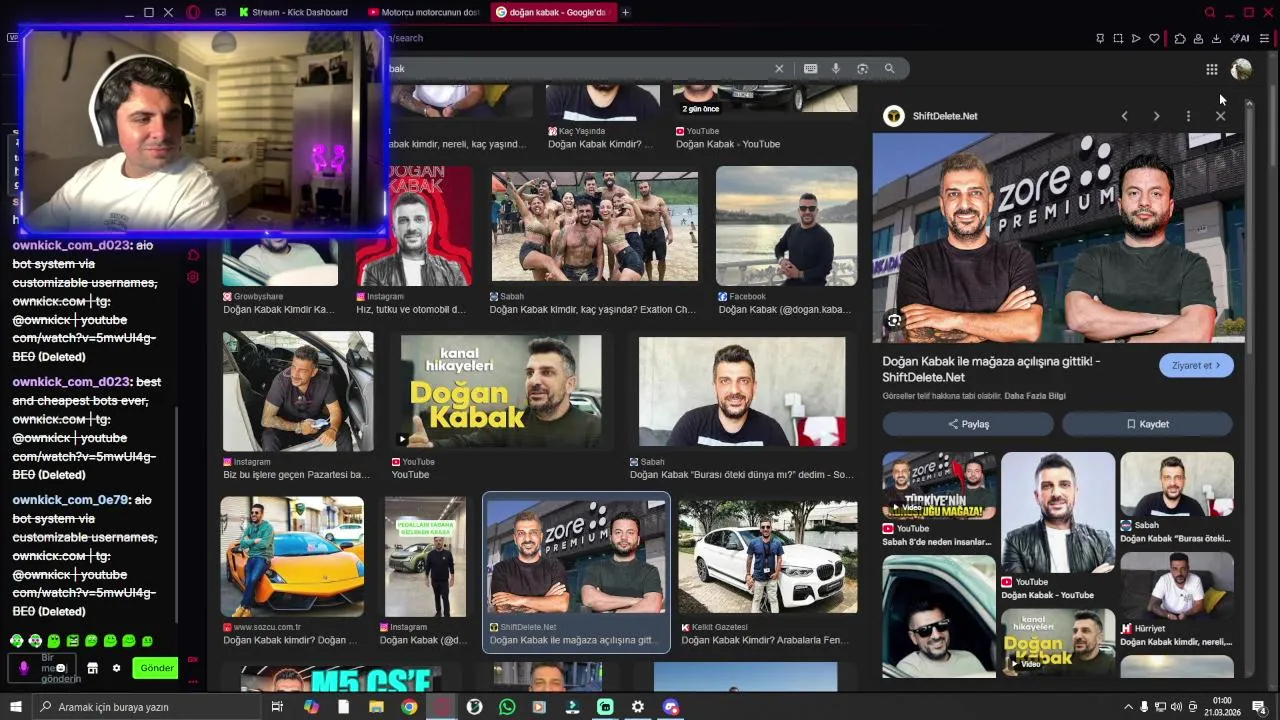Open Task View on the taskbar
This screenshot has width=1280, height=720.
pyautogui.click(x=277, y=707)
